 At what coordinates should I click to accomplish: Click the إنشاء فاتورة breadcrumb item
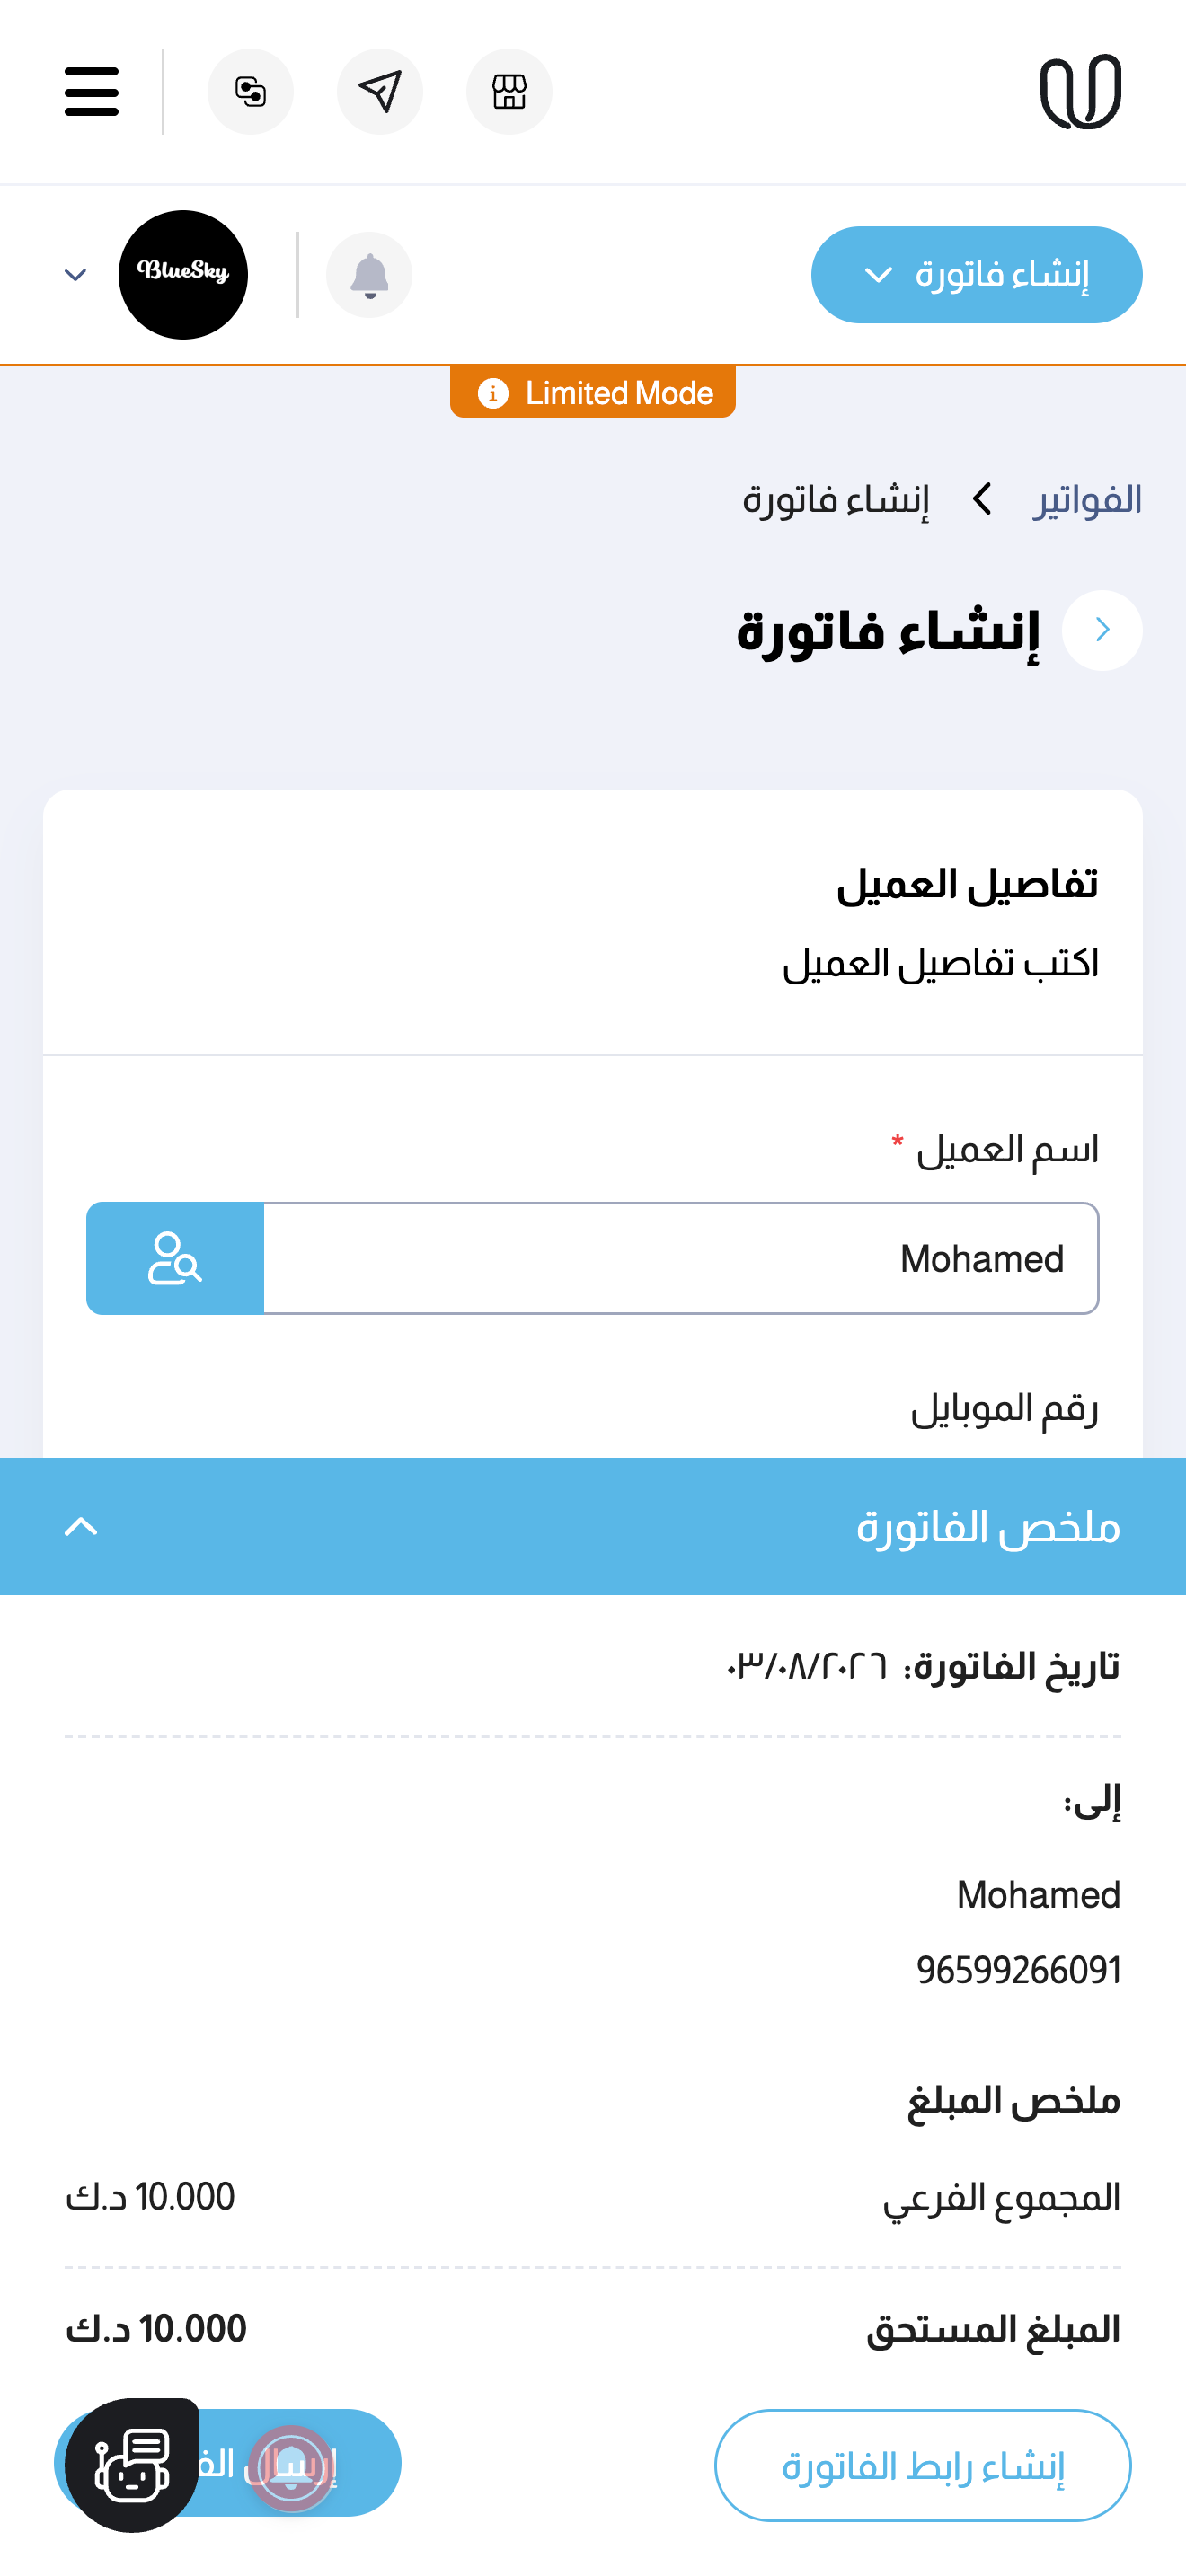coord(835,499)
